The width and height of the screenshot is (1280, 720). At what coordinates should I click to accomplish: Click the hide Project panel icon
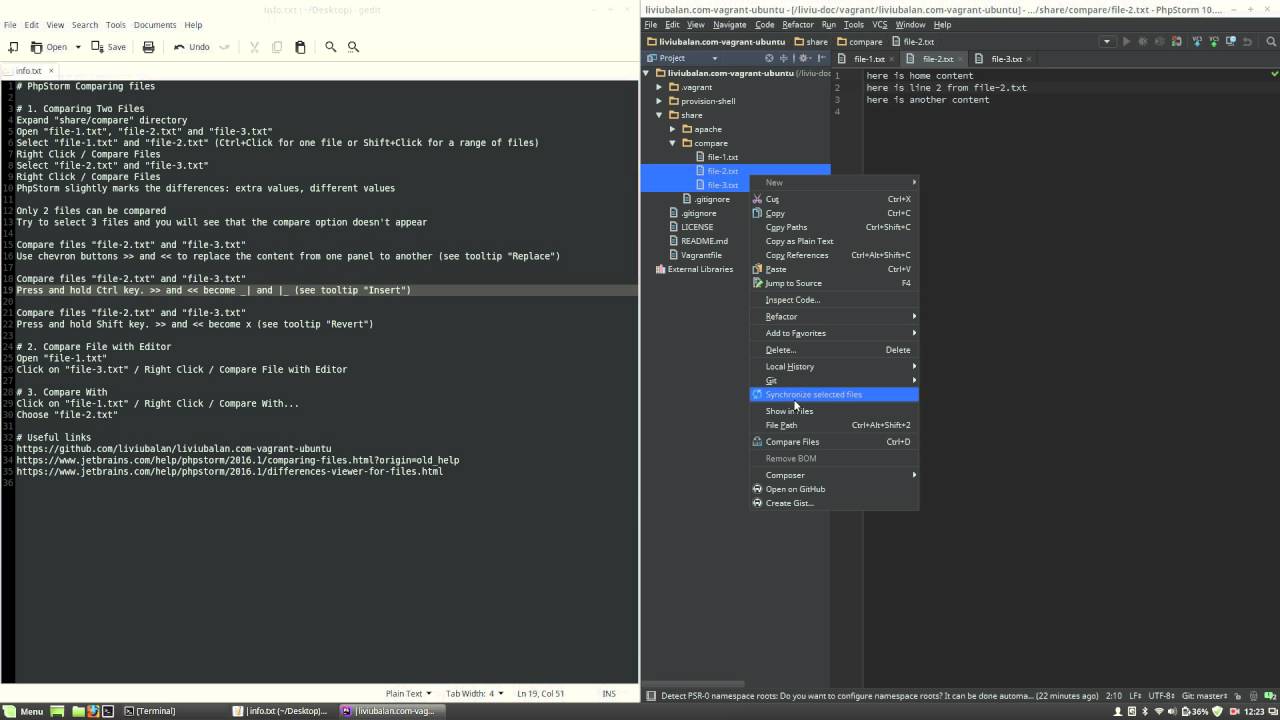[819, 58]
